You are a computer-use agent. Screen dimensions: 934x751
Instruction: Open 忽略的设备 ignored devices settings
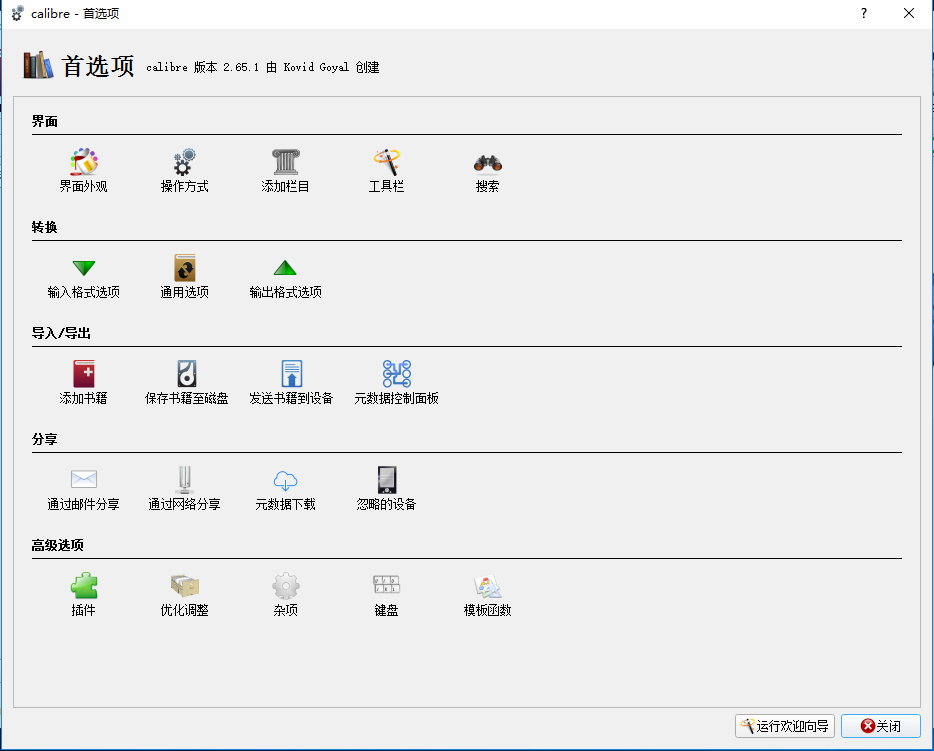386,489
